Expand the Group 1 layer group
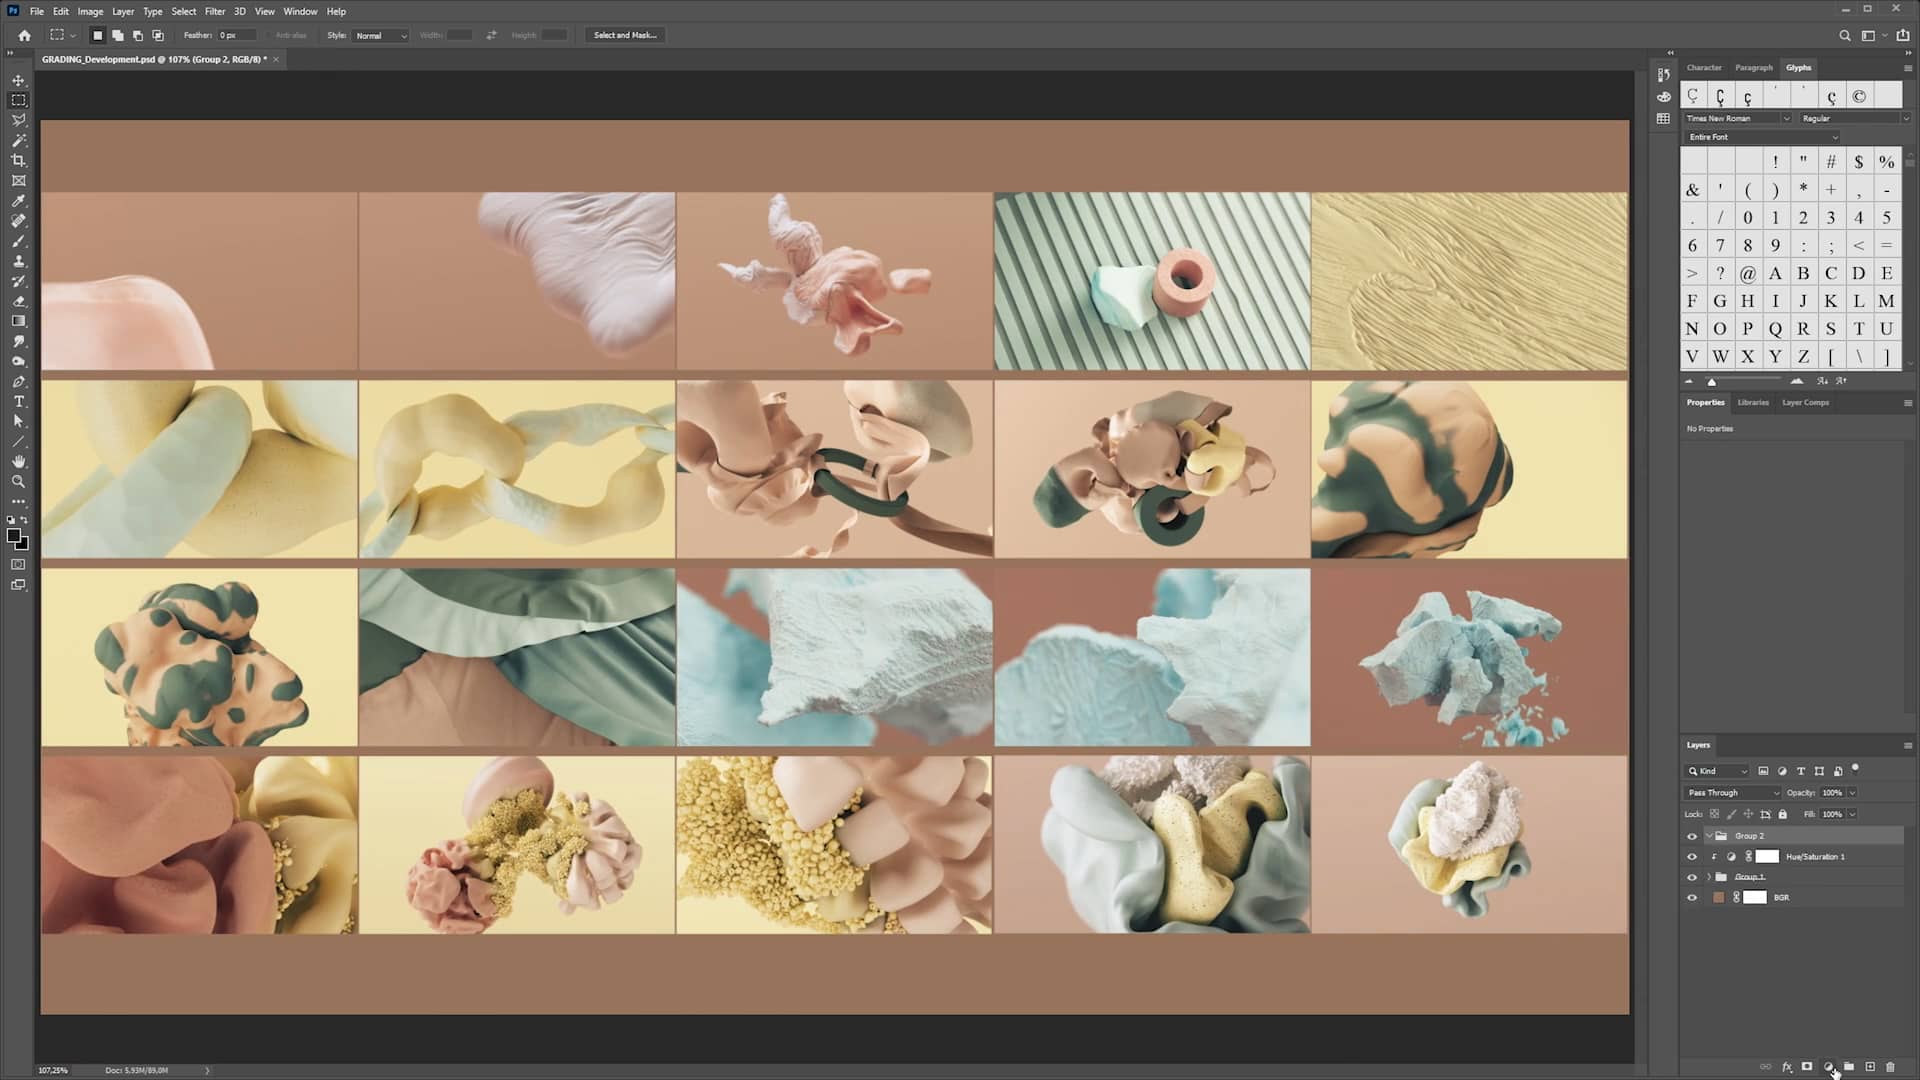This screenshot has height=1080, width=1920. pyautogui.click(x=1709, y=877)
